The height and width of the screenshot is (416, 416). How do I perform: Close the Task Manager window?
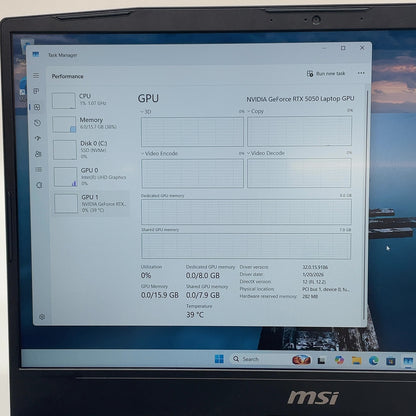tap(362, 48)
